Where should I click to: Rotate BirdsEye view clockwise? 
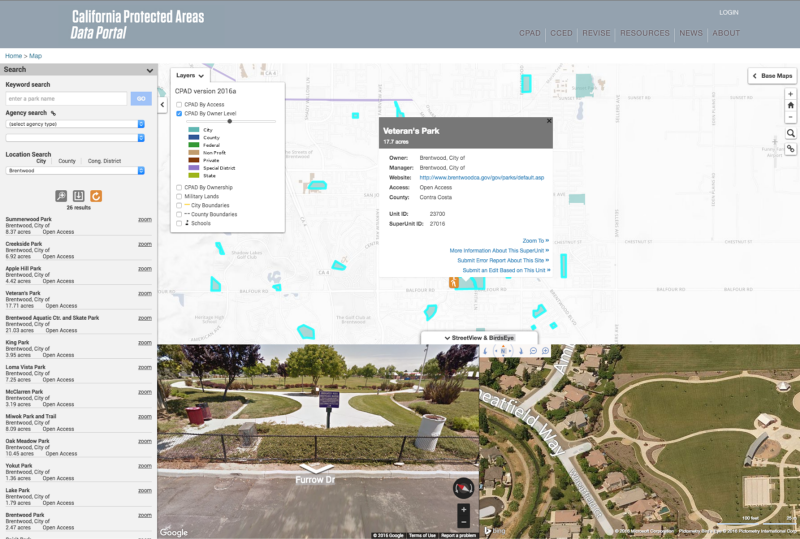(521, 351)
